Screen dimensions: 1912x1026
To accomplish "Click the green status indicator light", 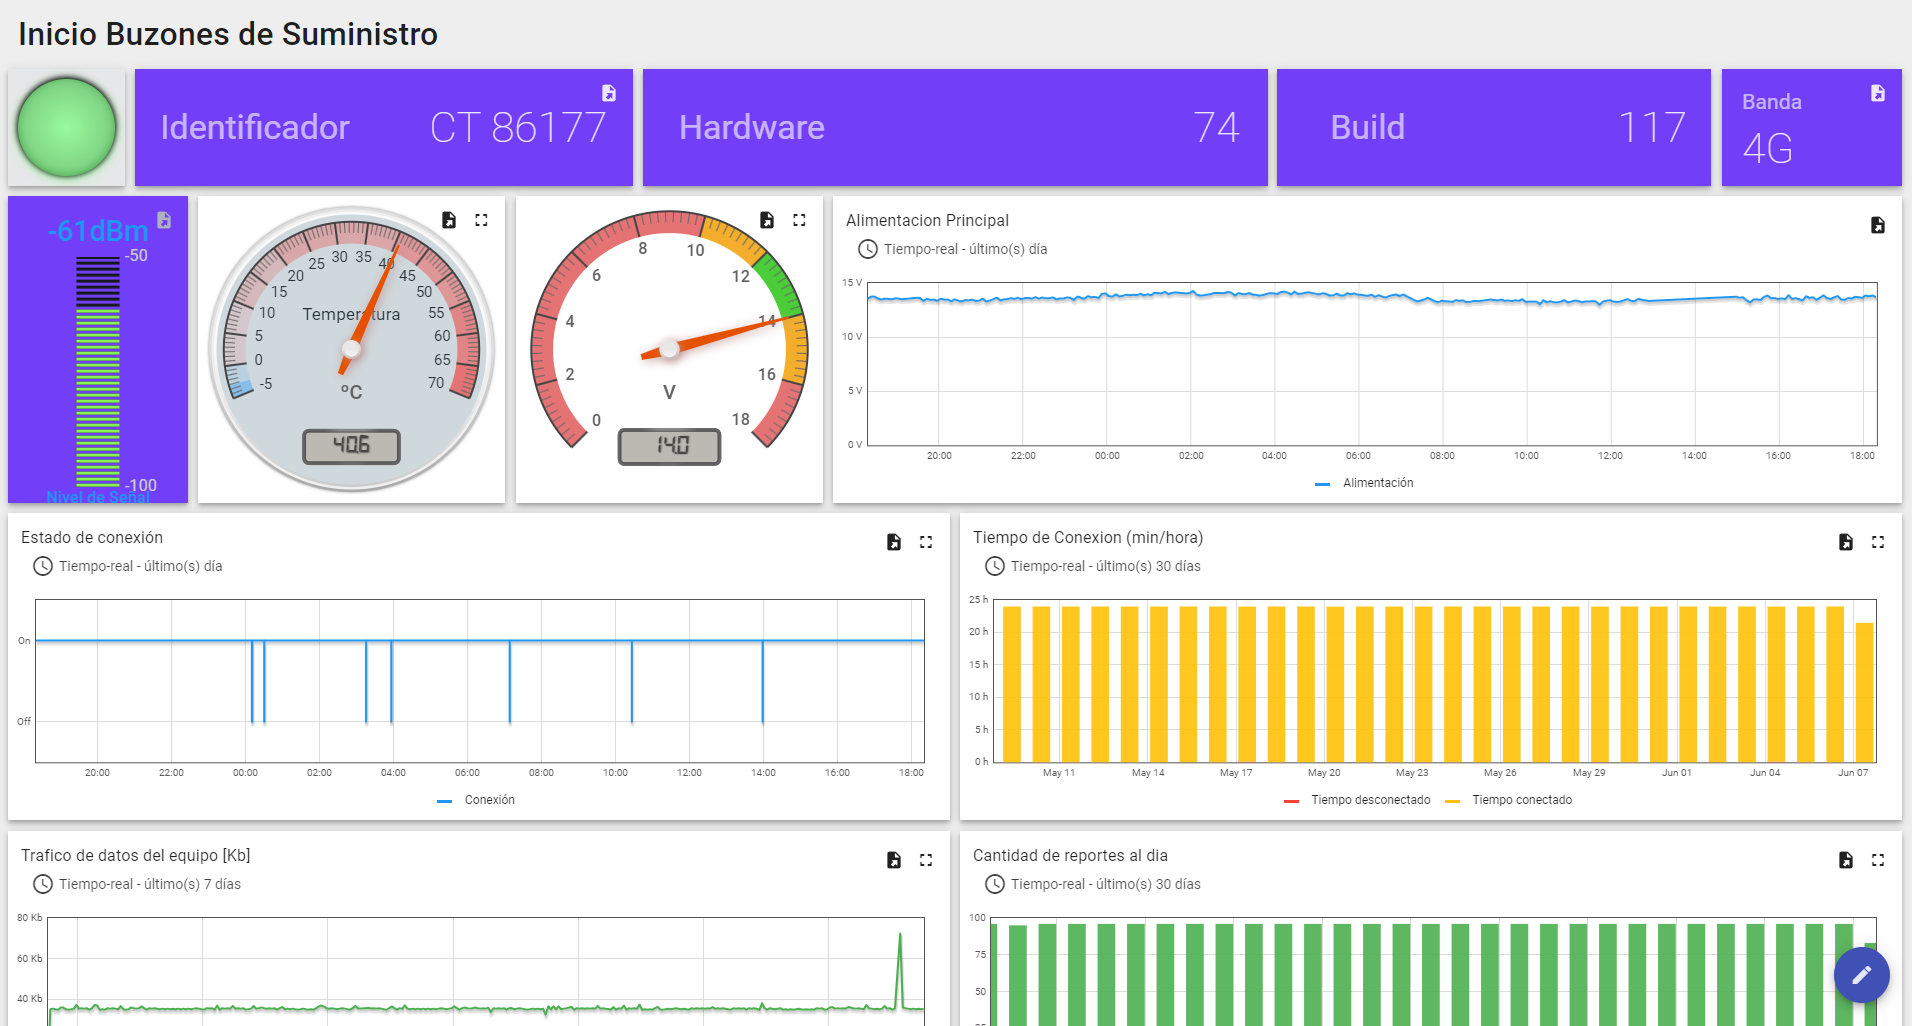I will [x=67, y=128].
